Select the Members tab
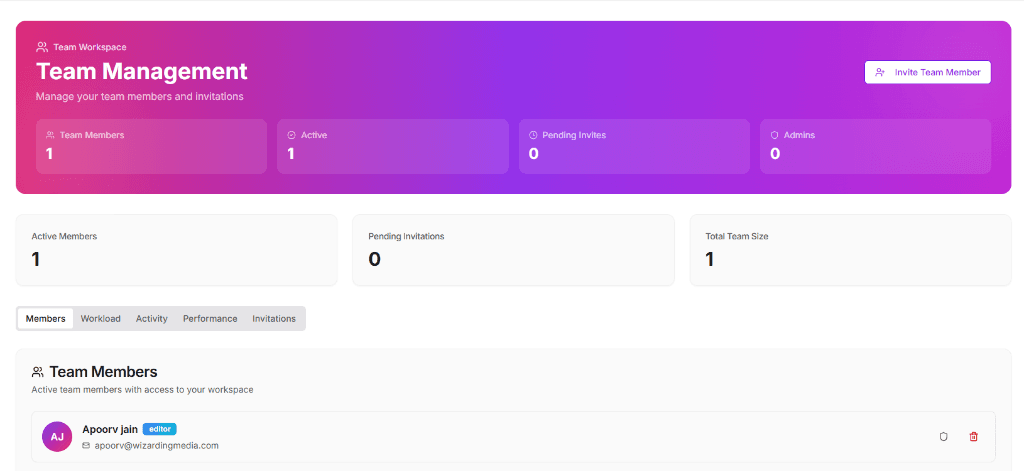Image resolution: width=1024 pixels, height=471 pixels. (x=45, y=319)
